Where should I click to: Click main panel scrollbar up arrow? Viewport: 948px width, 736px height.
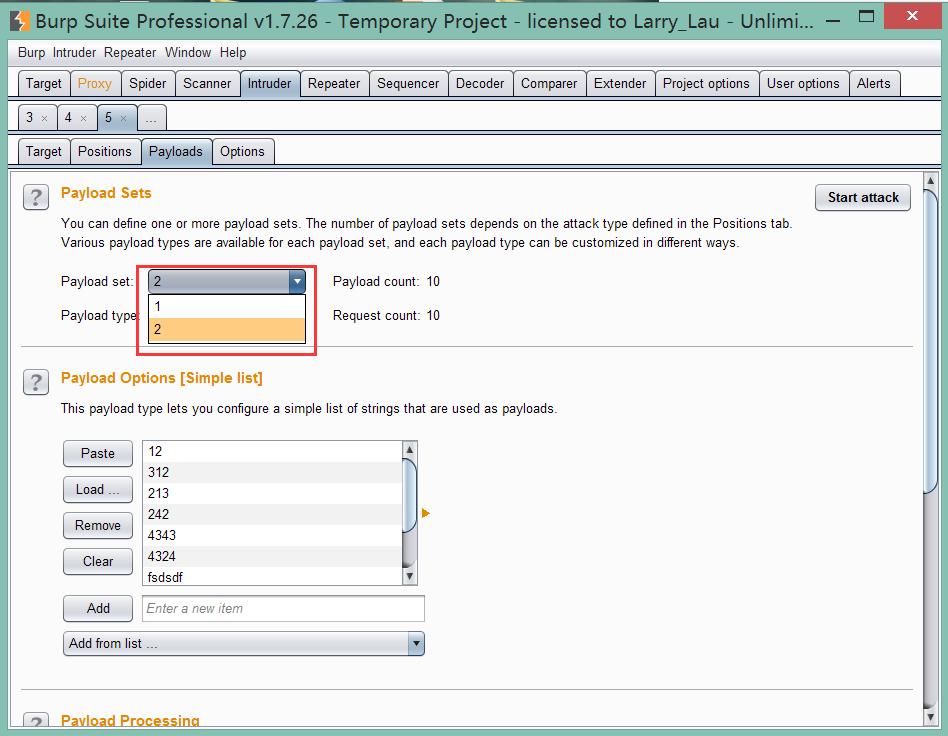pyautogui.click(x=930, y=181)
